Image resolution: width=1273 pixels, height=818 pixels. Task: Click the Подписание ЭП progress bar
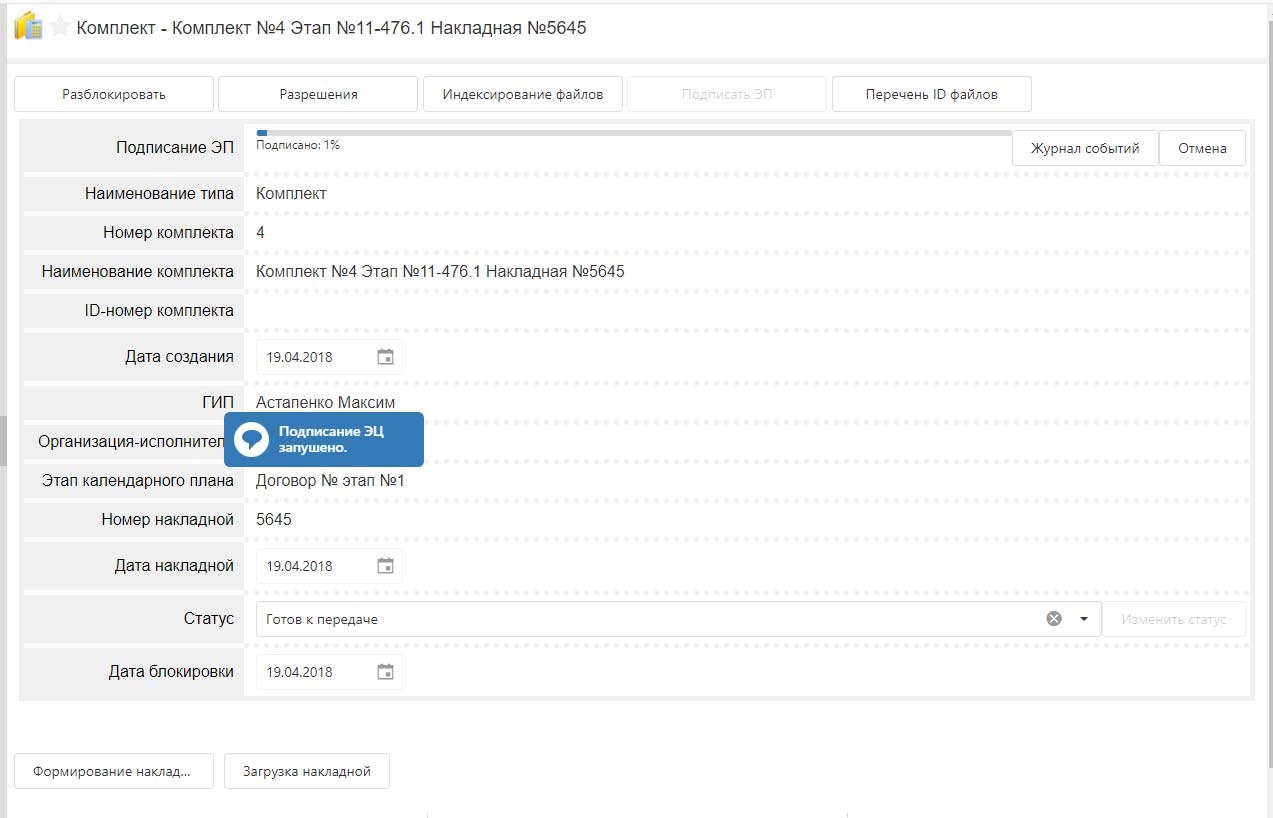(634, 132)
